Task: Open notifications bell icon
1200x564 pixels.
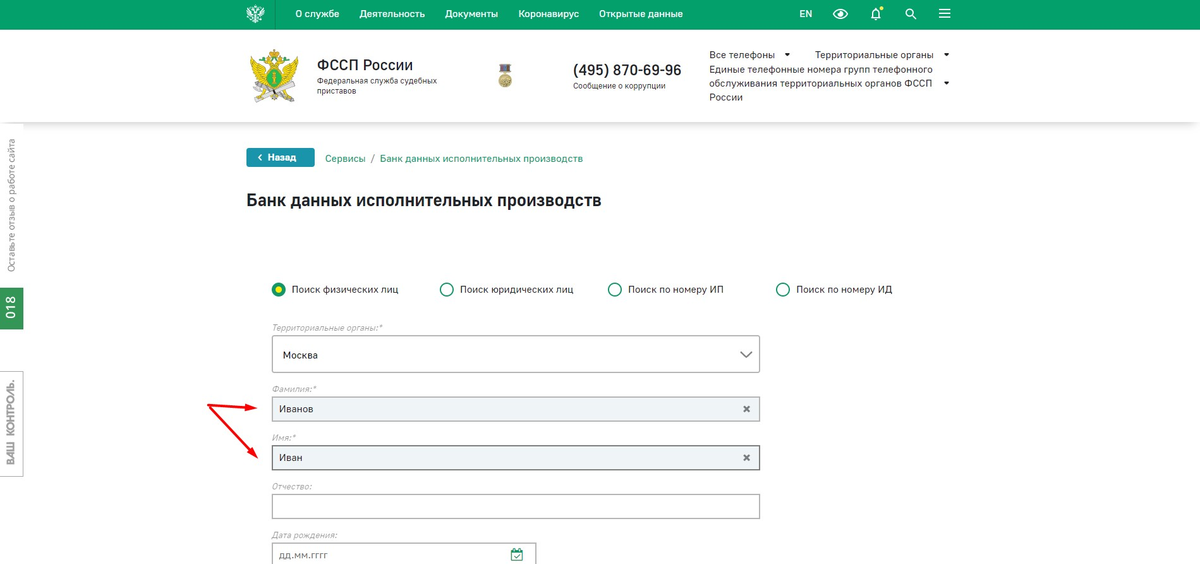Action: click(x=876, y=14)
